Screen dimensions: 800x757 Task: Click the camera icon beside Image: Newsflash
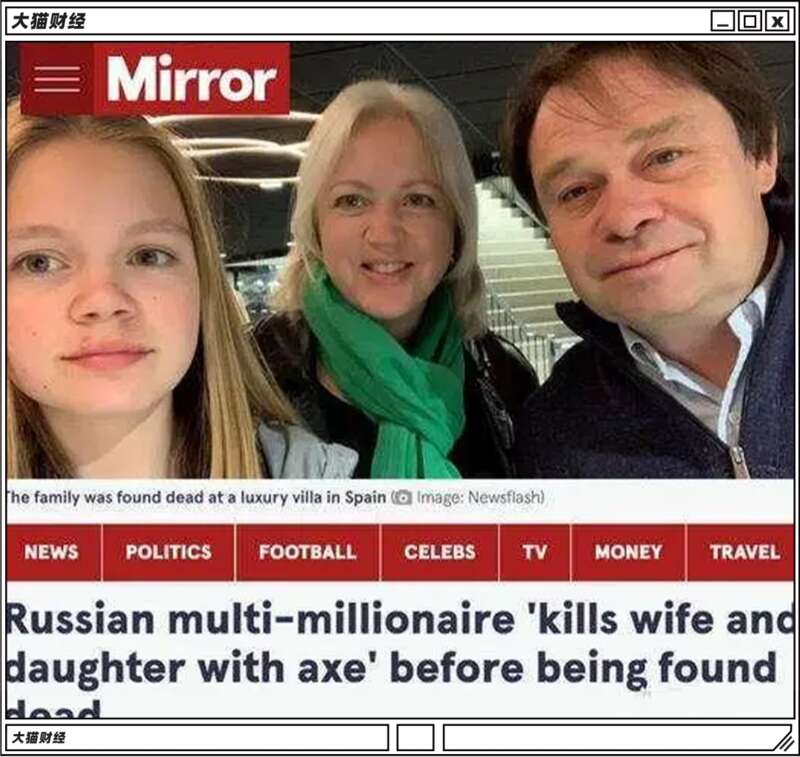(403, 497)
